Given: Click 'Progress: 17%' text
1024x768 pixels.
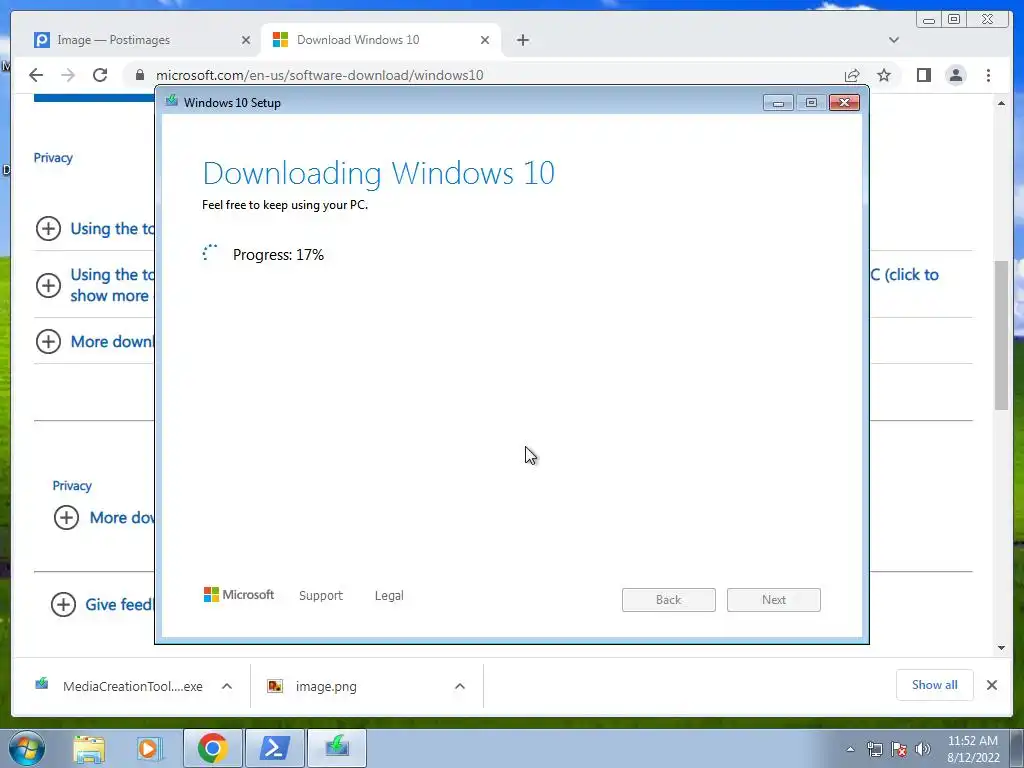Looking at the screenshot, I should (278, 255).
